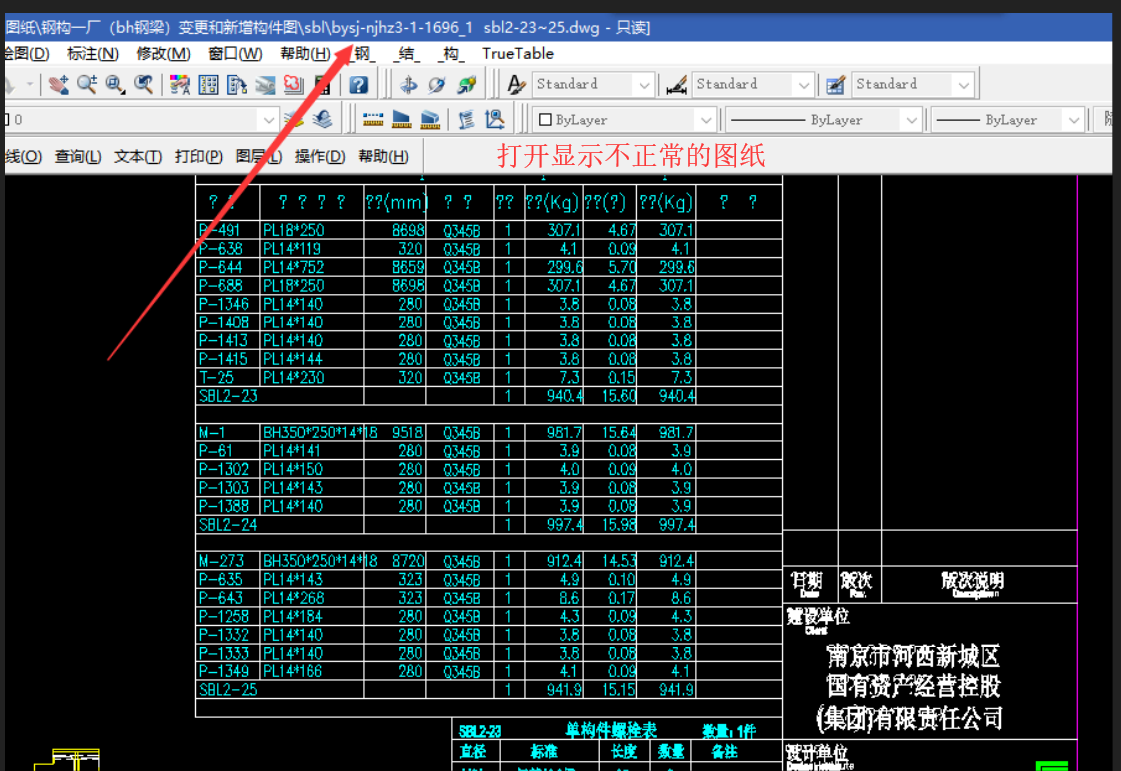Screen dimensions: 1121x771
Task: Start the 3D orbit tool
Action: click(408, 84)
